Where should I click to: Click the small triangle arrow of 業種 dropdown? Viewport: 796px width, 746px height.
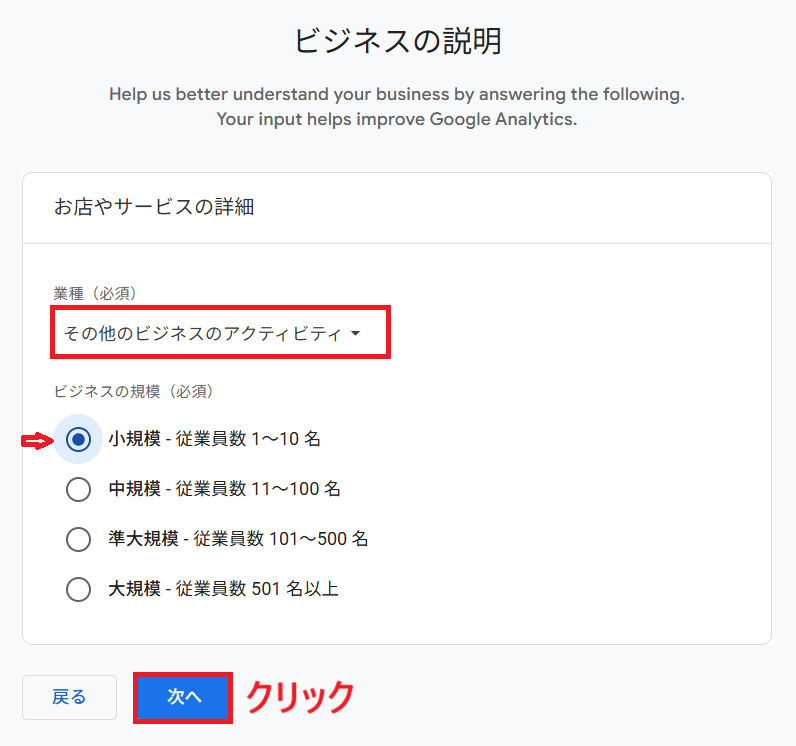[x=356, y=334]
